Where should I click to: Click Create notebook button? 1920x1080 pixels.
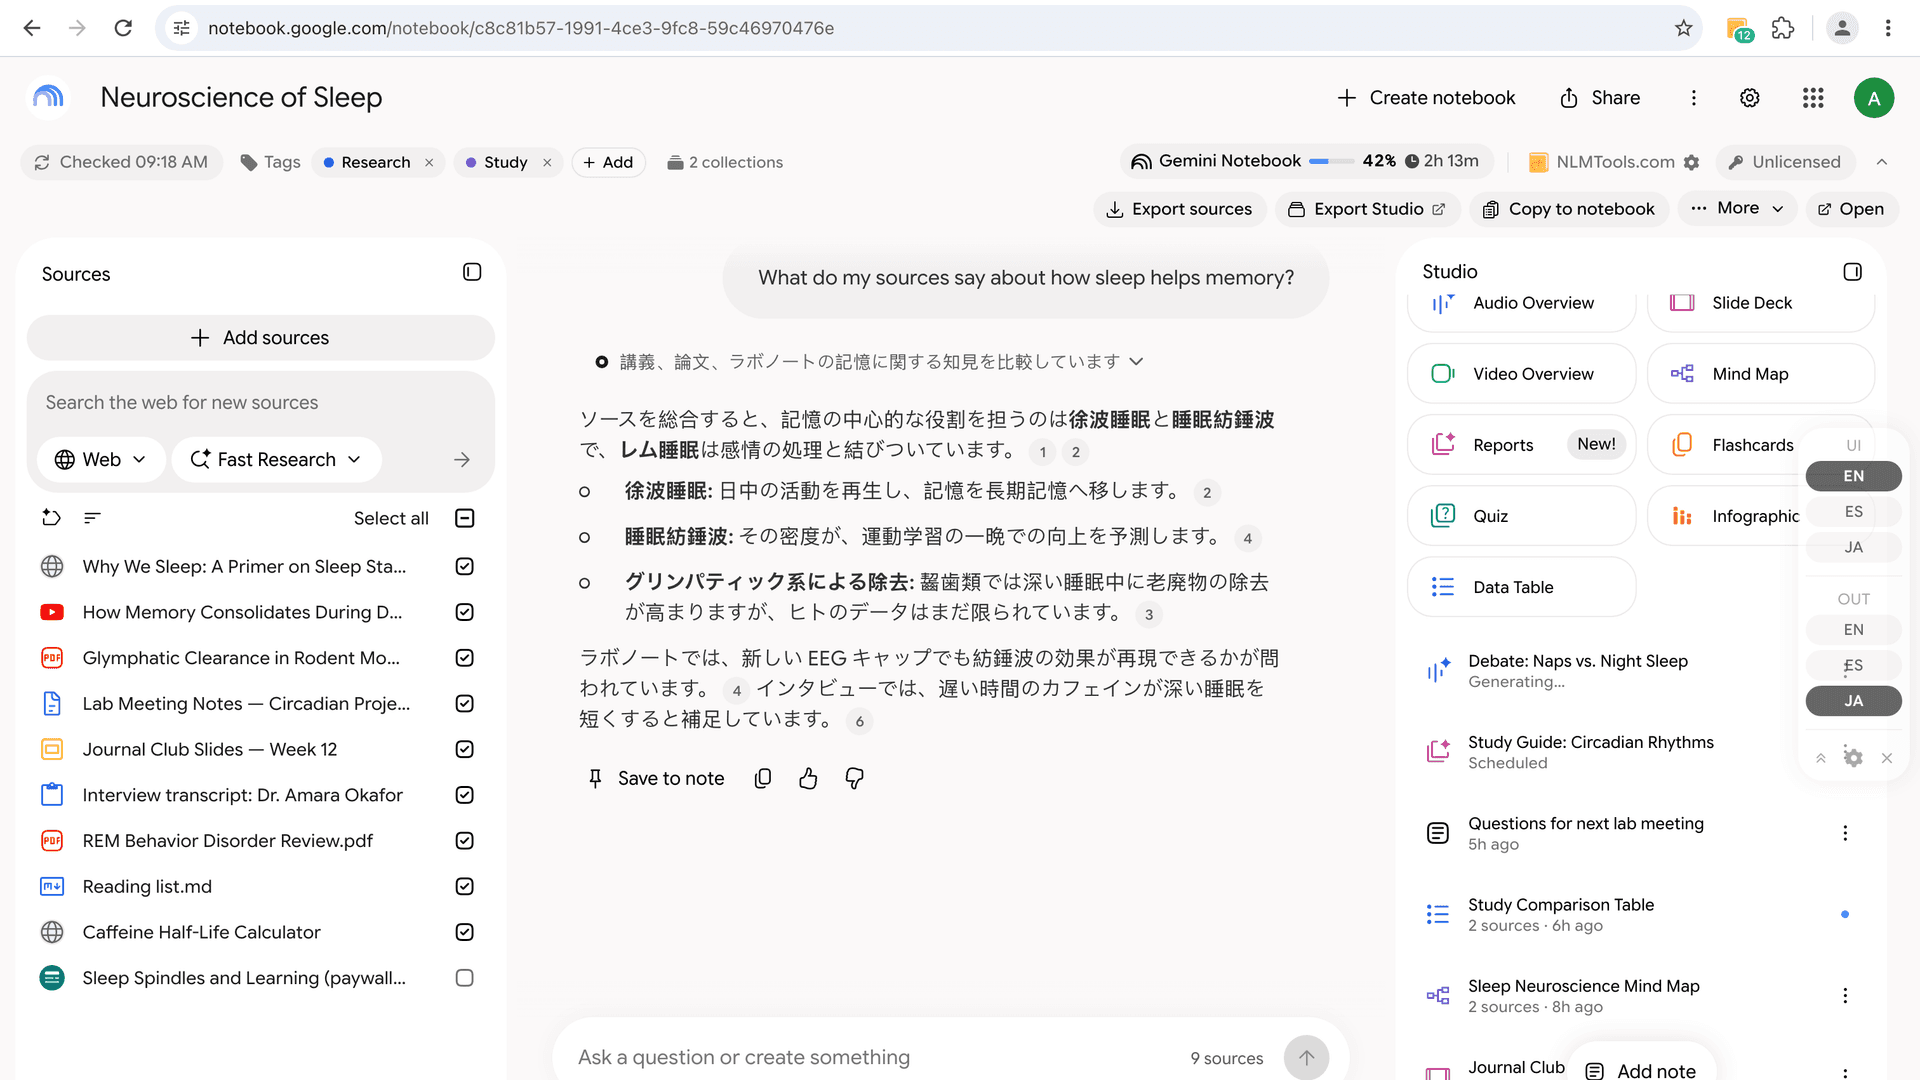[x=1426, y=98]
